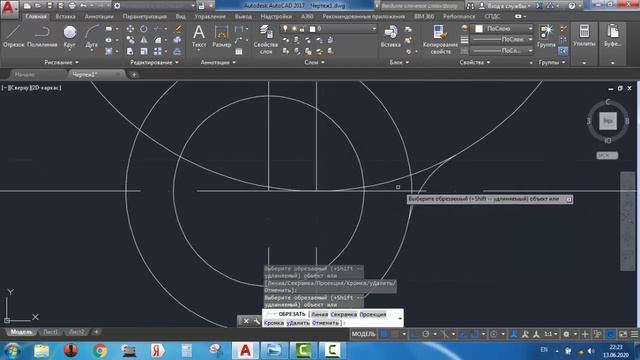640x360 pixels.
Task: Click the AutoCAD application menu logo
Action: pos(9,8)
